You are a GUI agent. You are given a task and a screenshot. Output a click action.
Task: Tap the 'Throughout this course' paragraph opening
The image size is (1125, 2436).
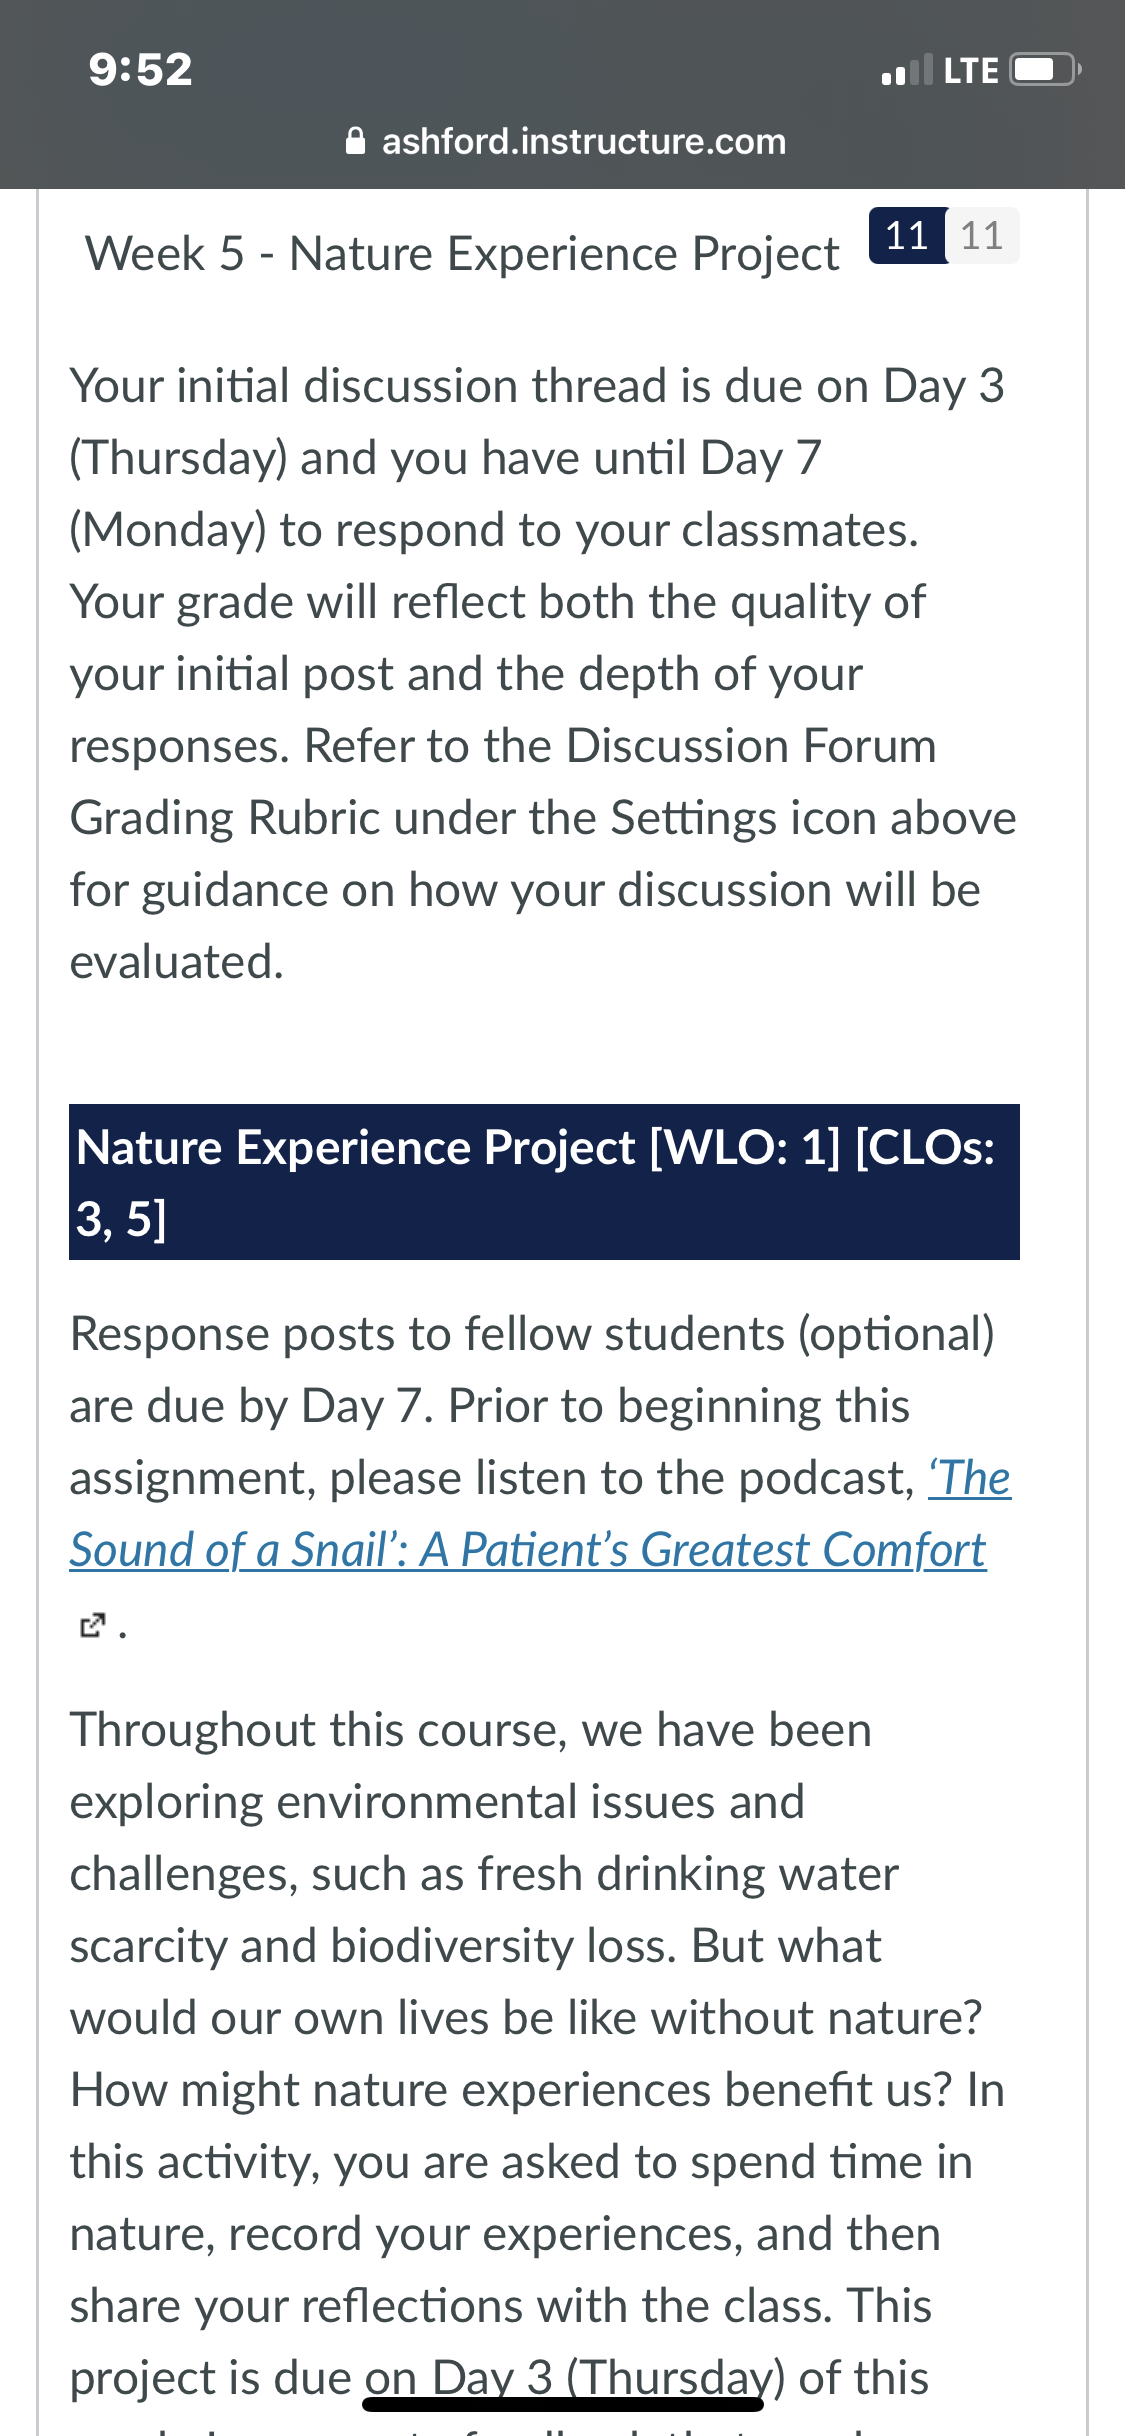tap(470, 1730)
